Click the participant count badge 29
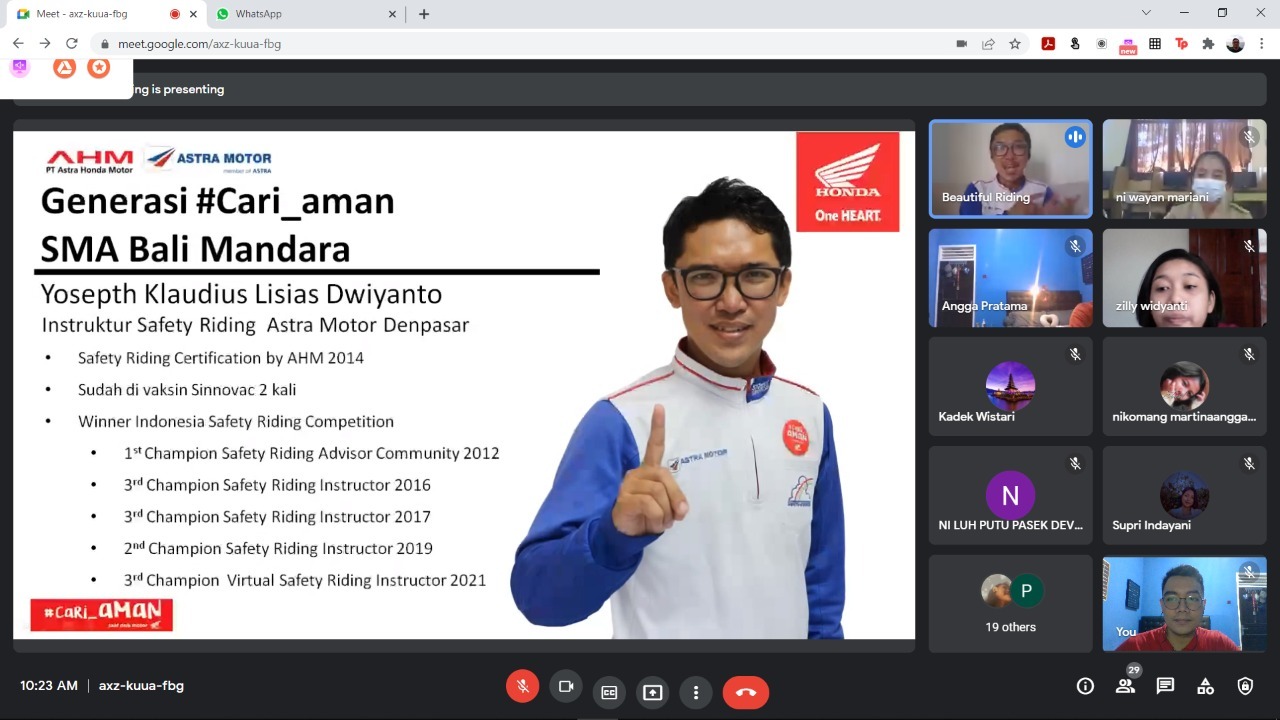The image size is (1280, 720). (1133, 670)
